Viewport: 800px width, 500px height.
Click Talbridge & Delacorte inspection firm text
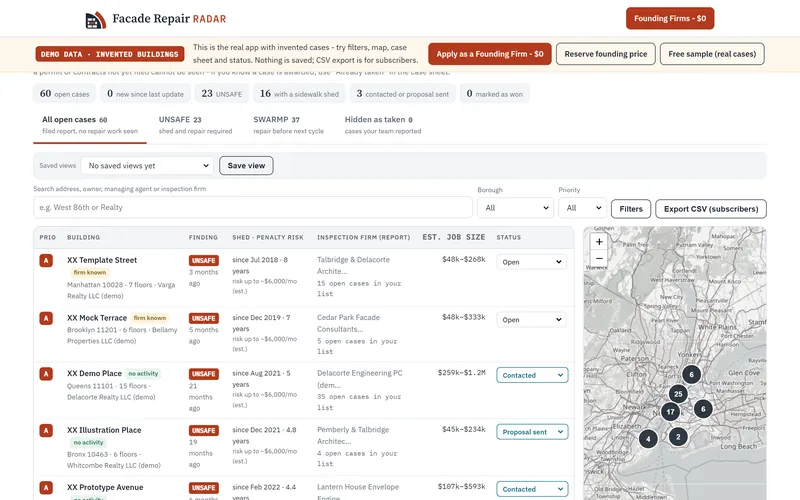pyautogui.click(x=353, y=265)
